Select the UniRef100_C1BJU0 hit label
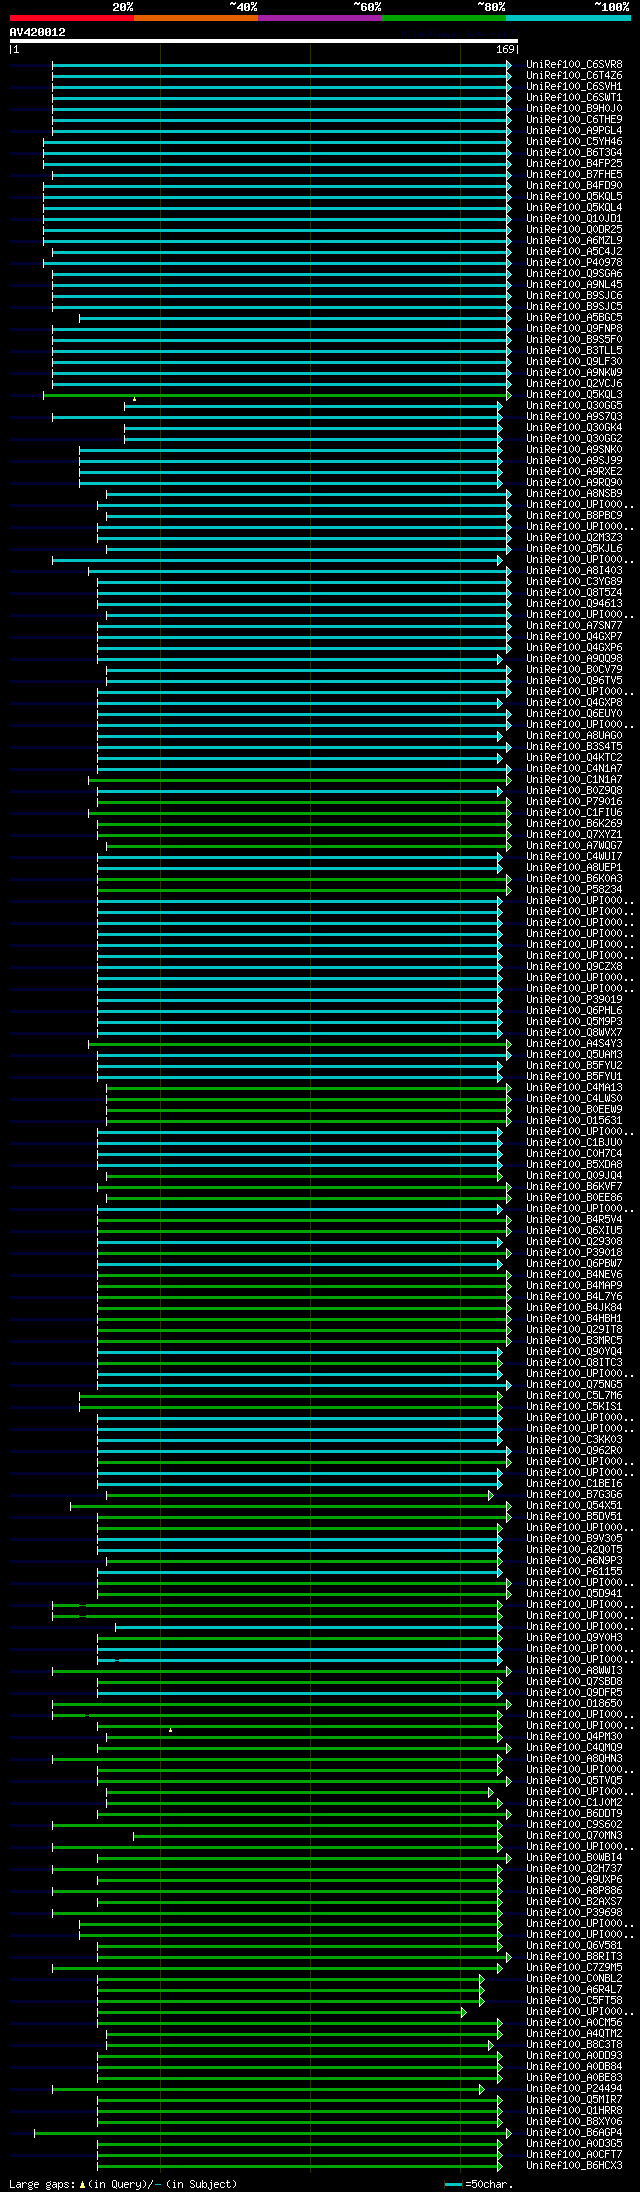The image size is (640, 2192). tap(574, 1143)
